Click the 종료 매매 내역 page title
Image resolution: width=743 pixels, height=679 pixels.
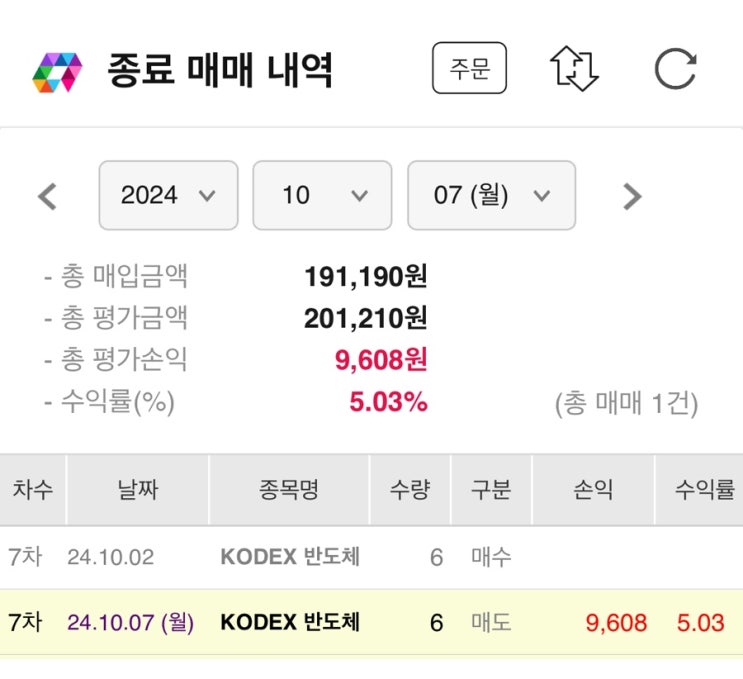click(219, 72)
